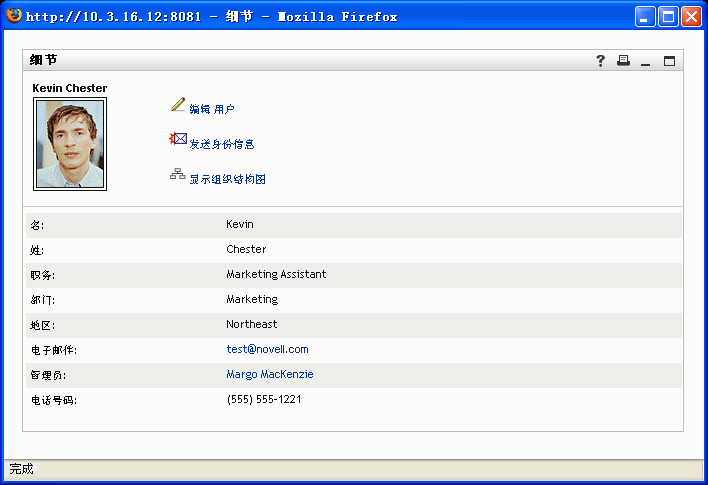Click the 职务: field label

[x=43, y=275]
